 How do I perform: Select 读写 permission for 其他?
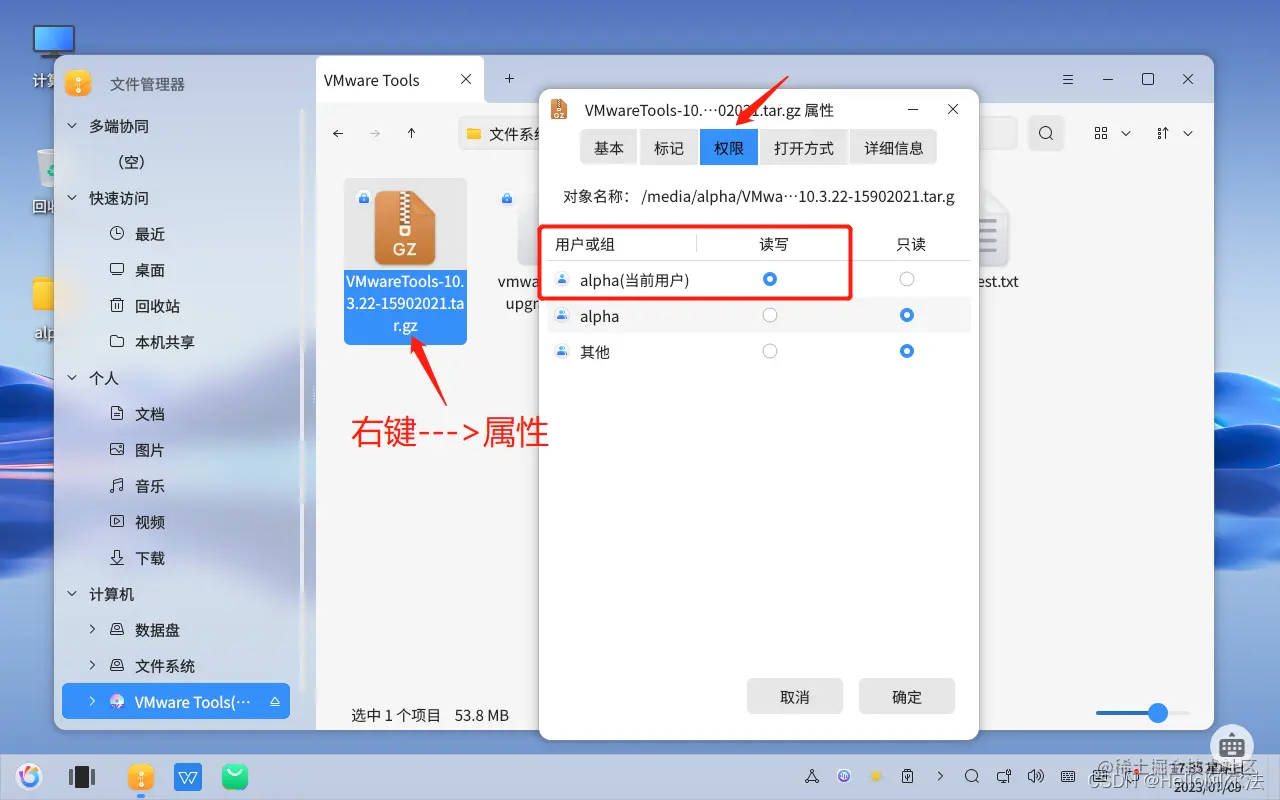[x=770, y=351]
